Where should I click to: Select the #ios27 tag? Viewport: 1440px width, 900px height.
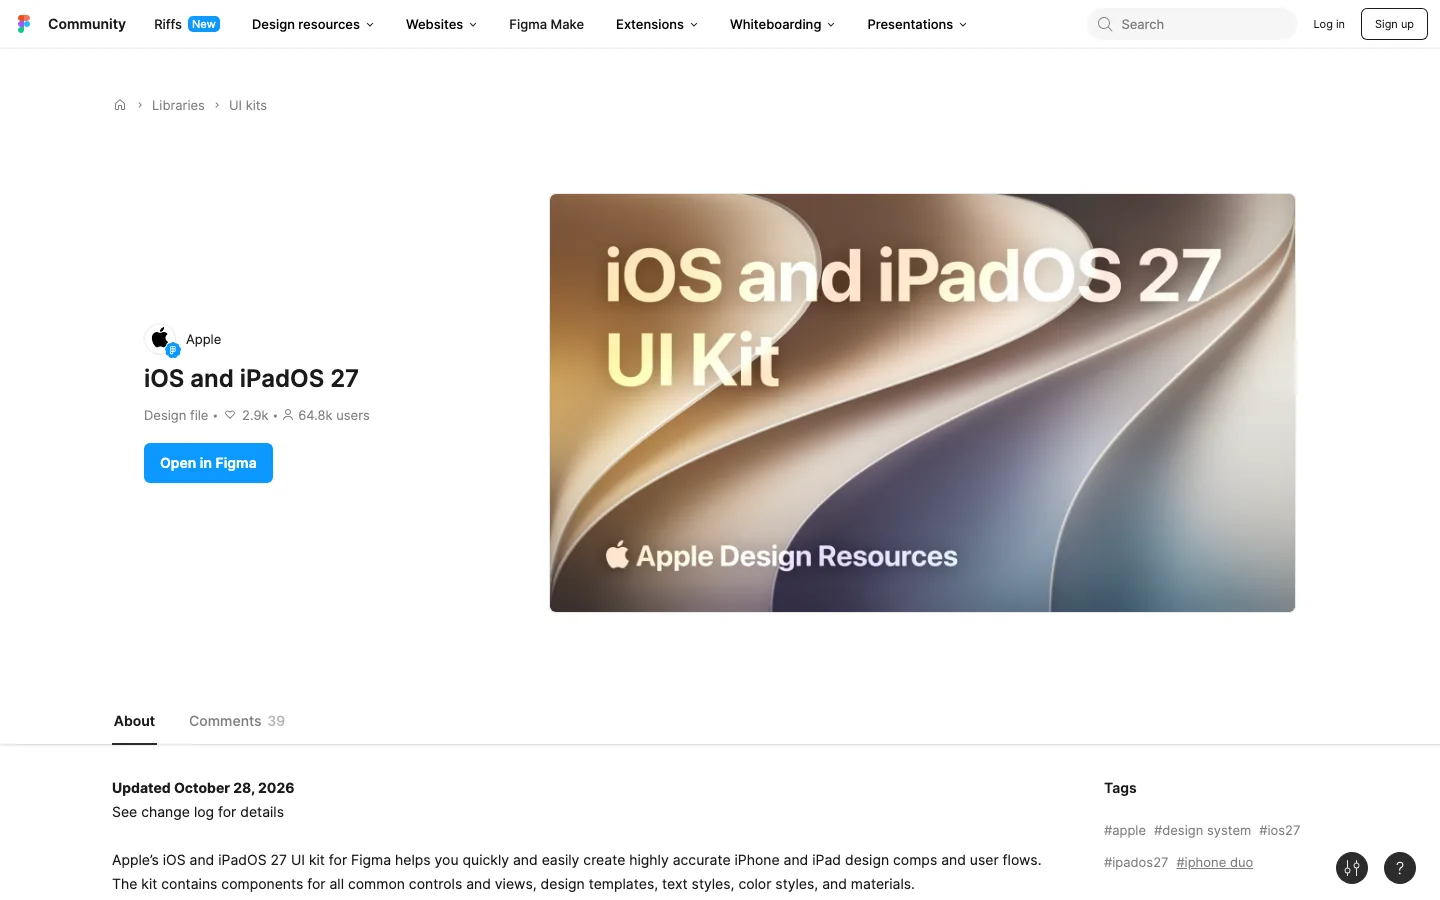pos(1280,830)
